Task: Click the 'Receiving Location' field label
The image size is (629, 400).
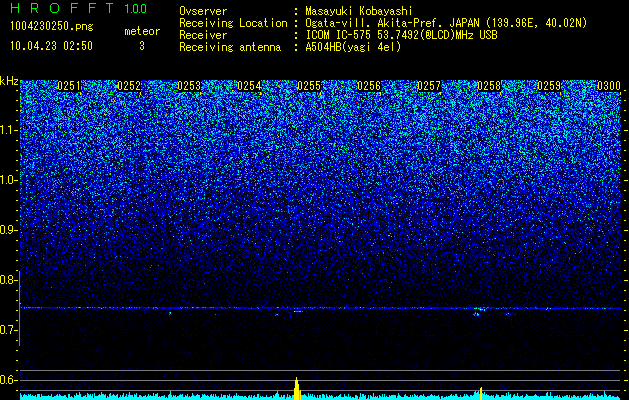Action: tap(233, 23)
